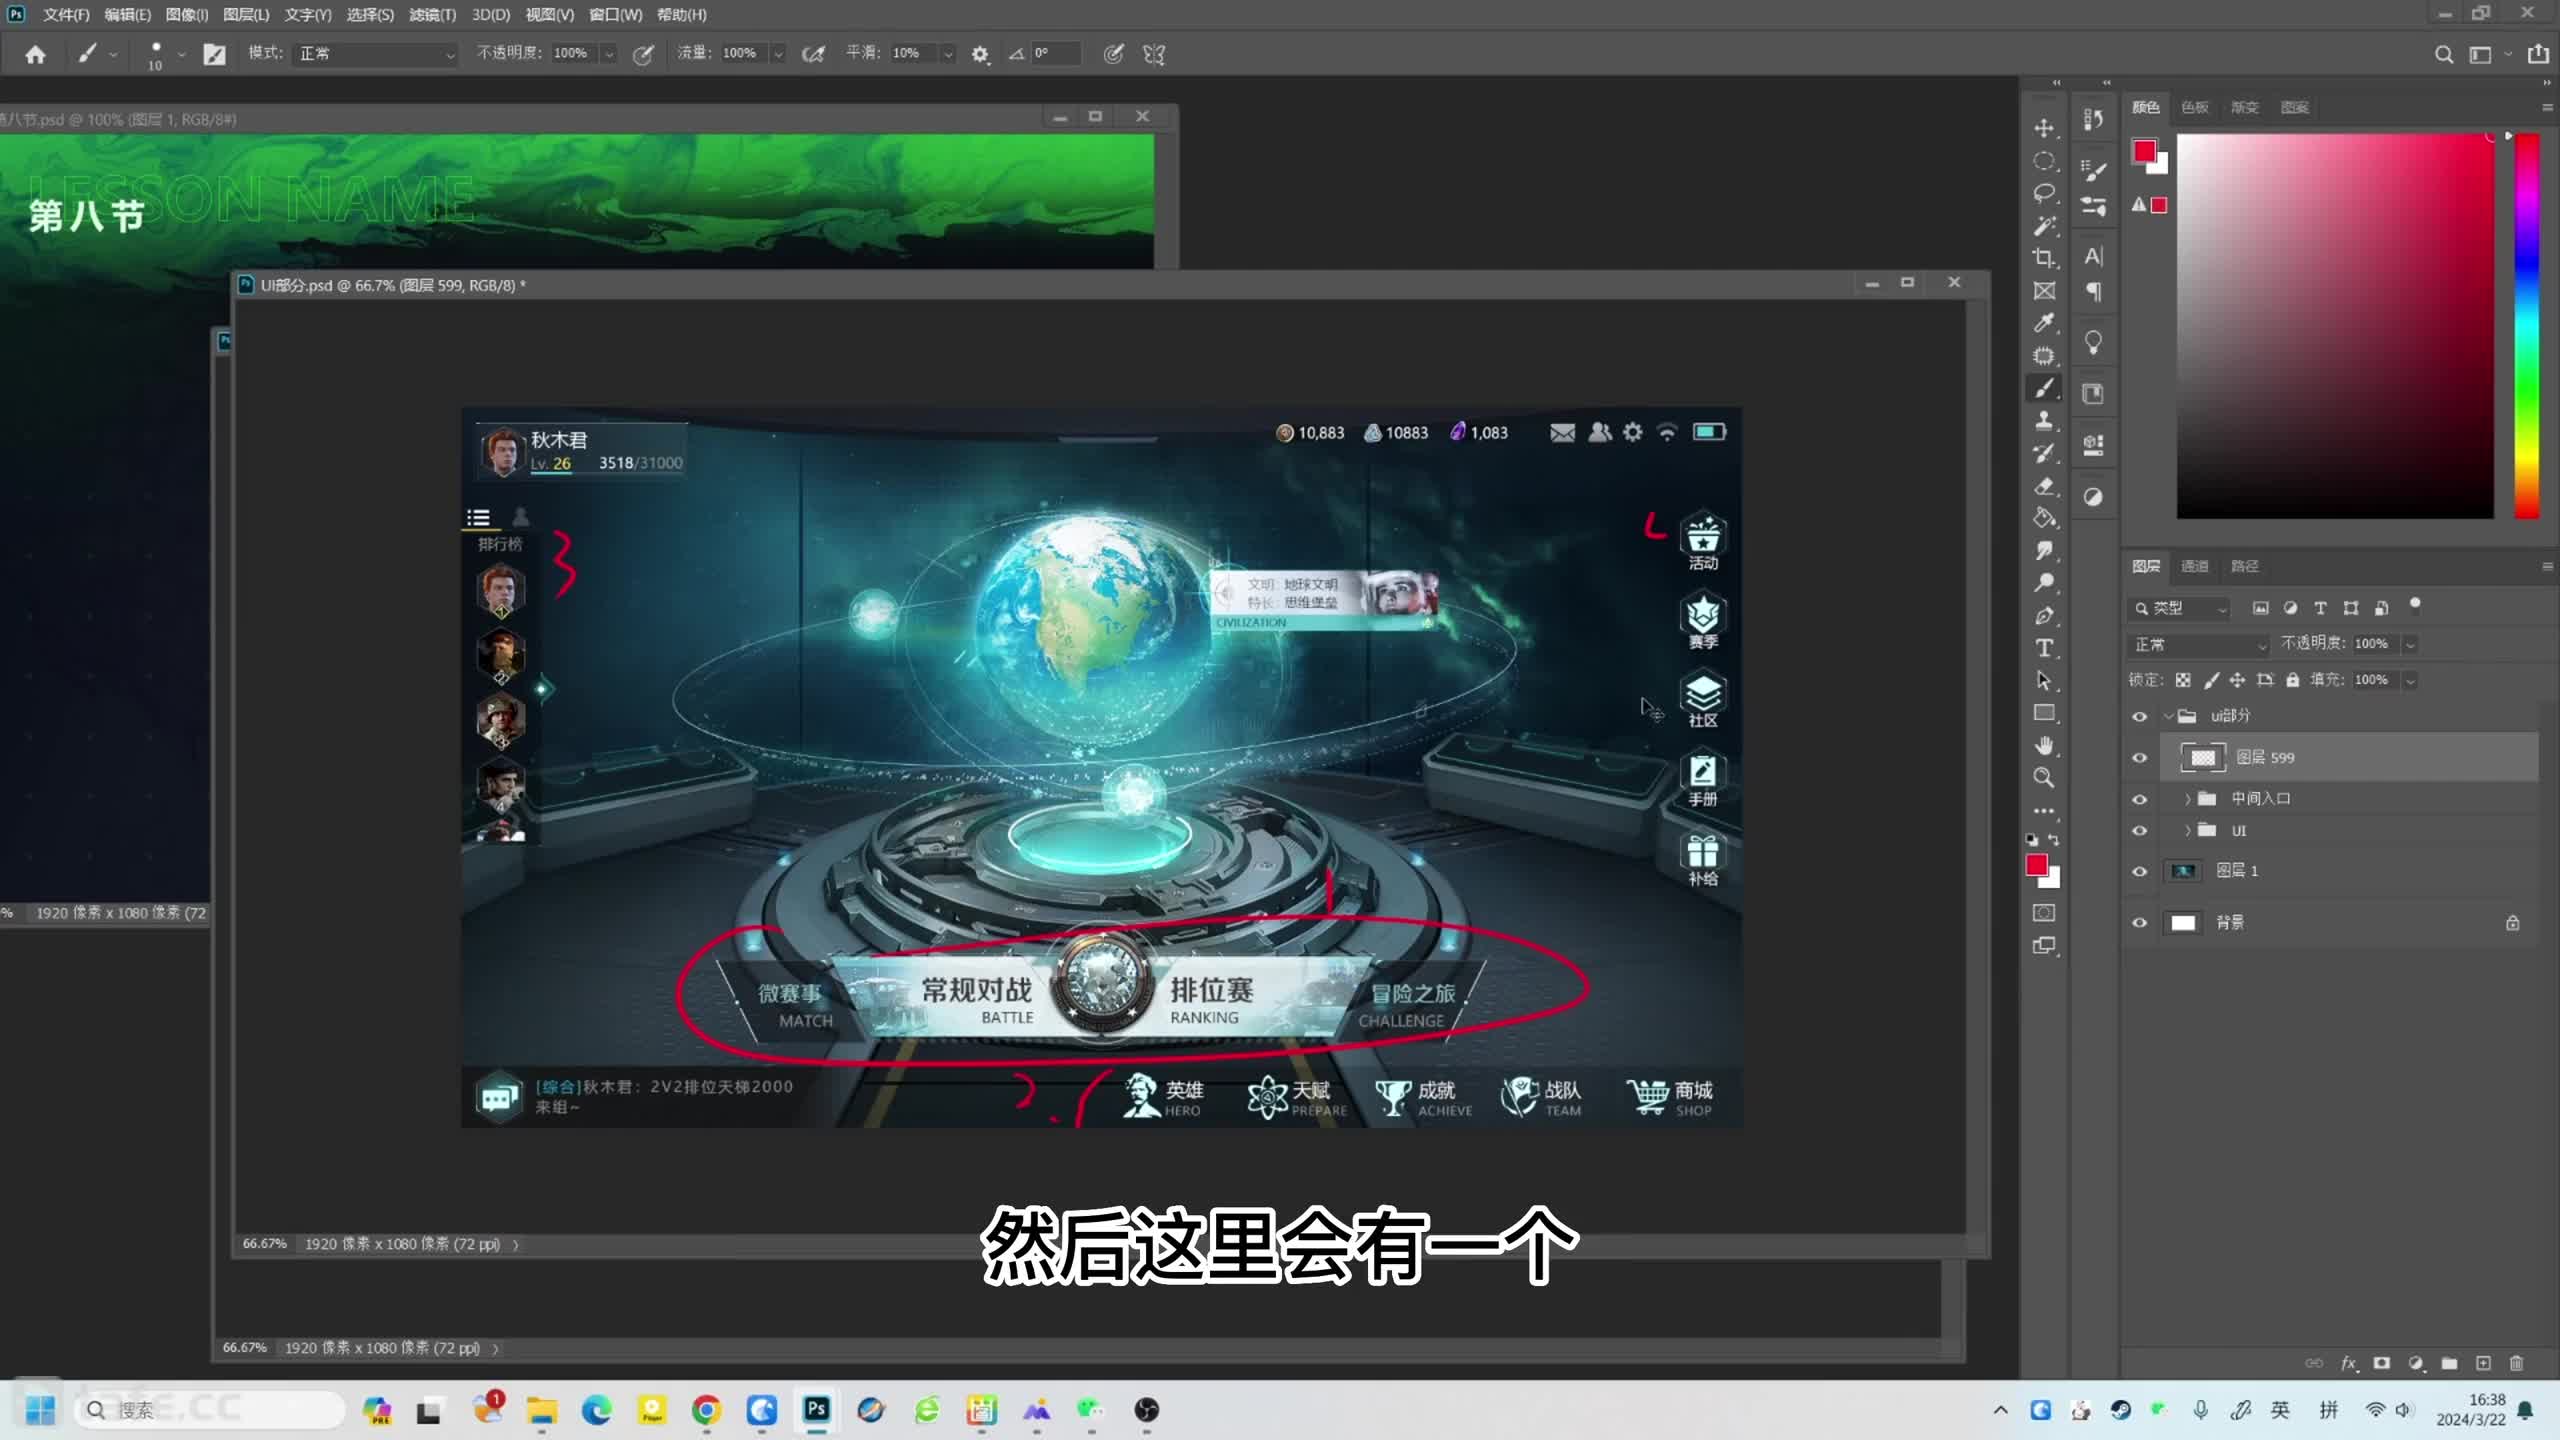The image size is (2560, 1440).
Task: Create a new layer
Action: 2483,1363
